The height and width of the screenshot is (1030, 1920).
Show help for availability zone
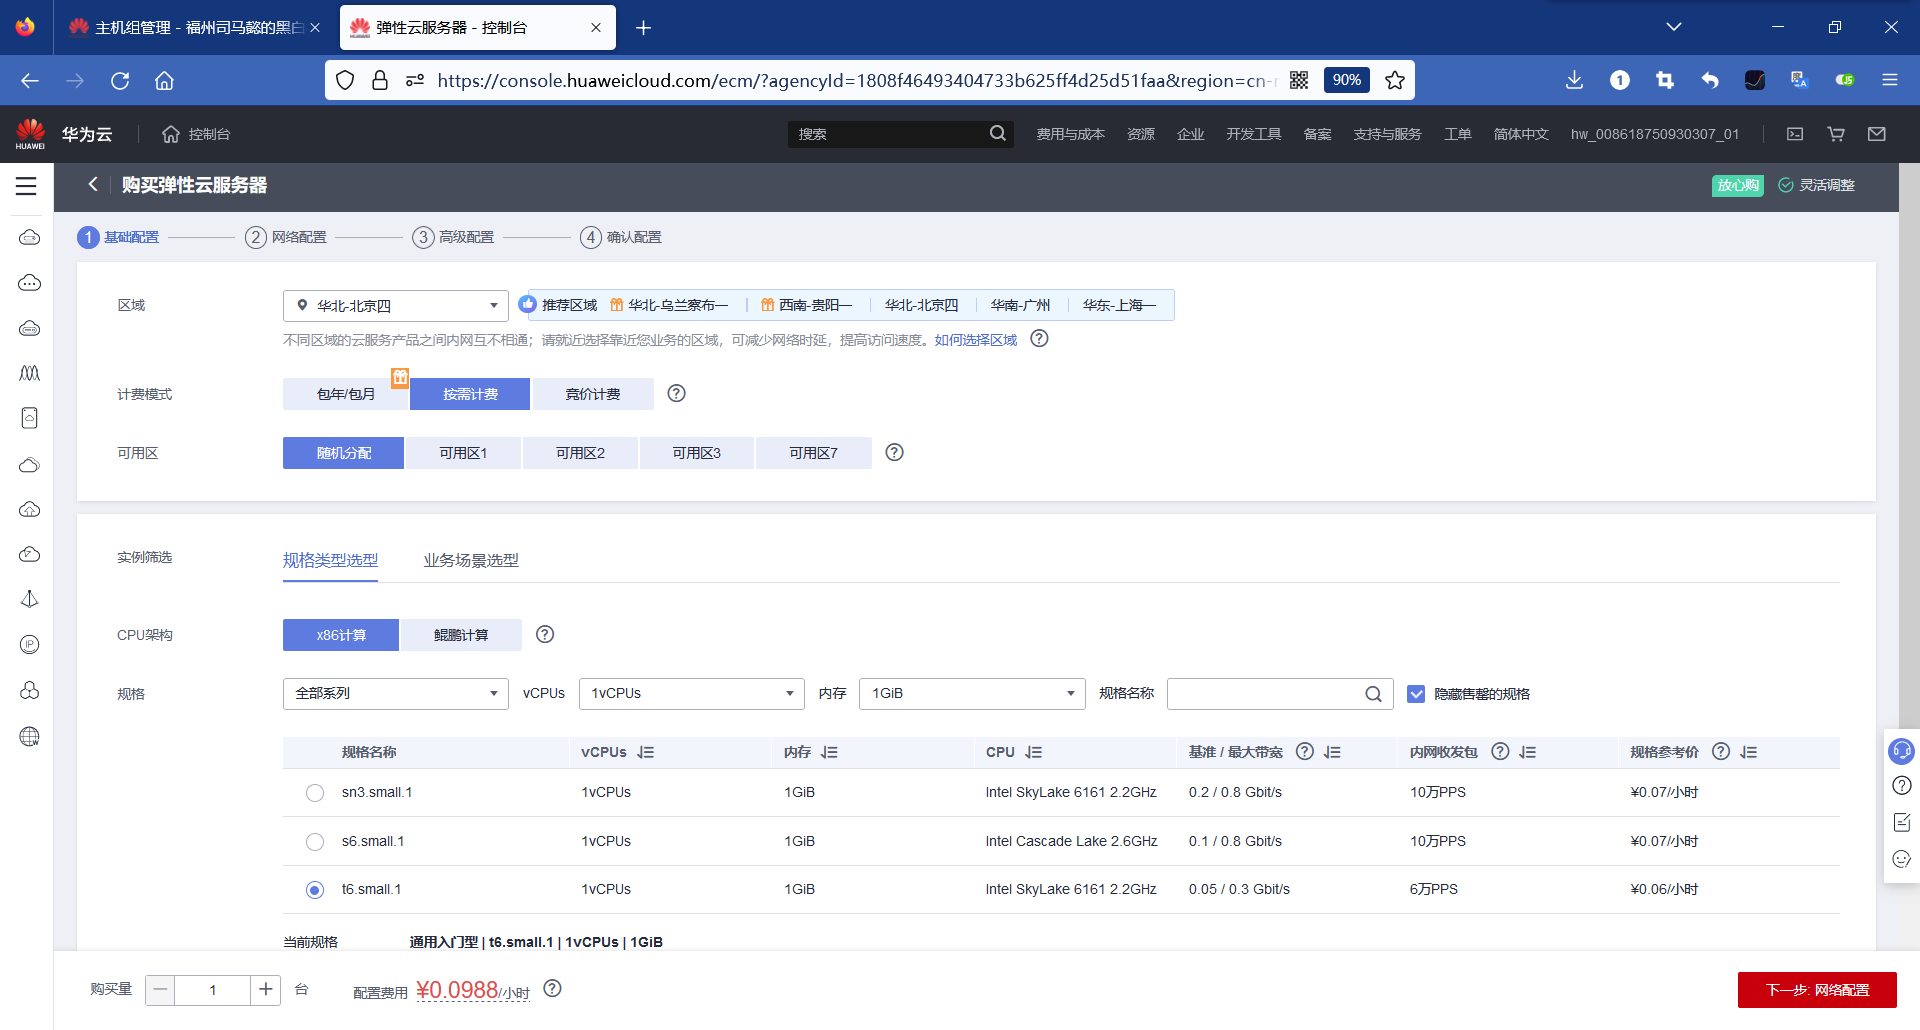tap(895, 452)
